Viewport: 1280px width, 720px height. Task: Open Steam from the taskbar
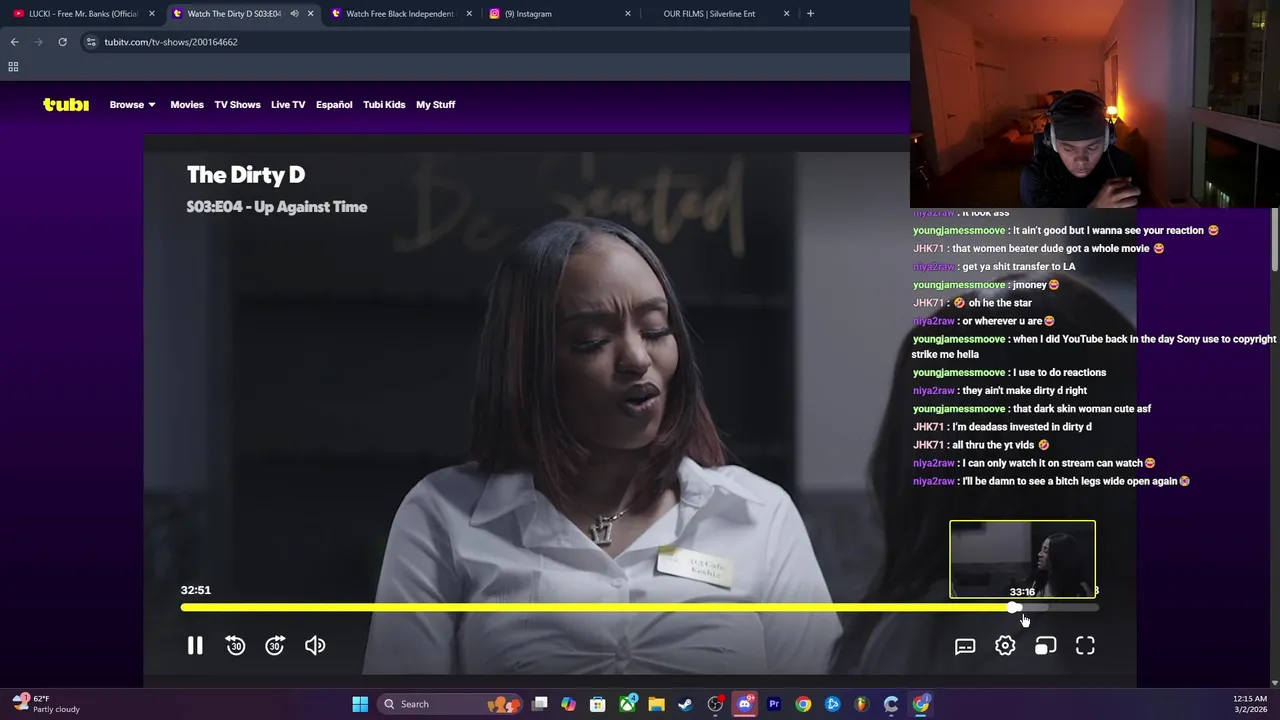tap(685, 704)
